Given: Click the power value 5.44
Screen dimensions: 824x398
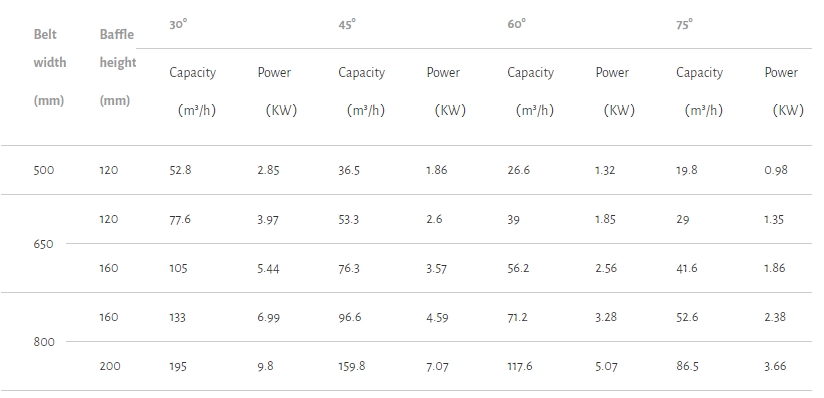Looking at the screenshot, I should 269,268.
